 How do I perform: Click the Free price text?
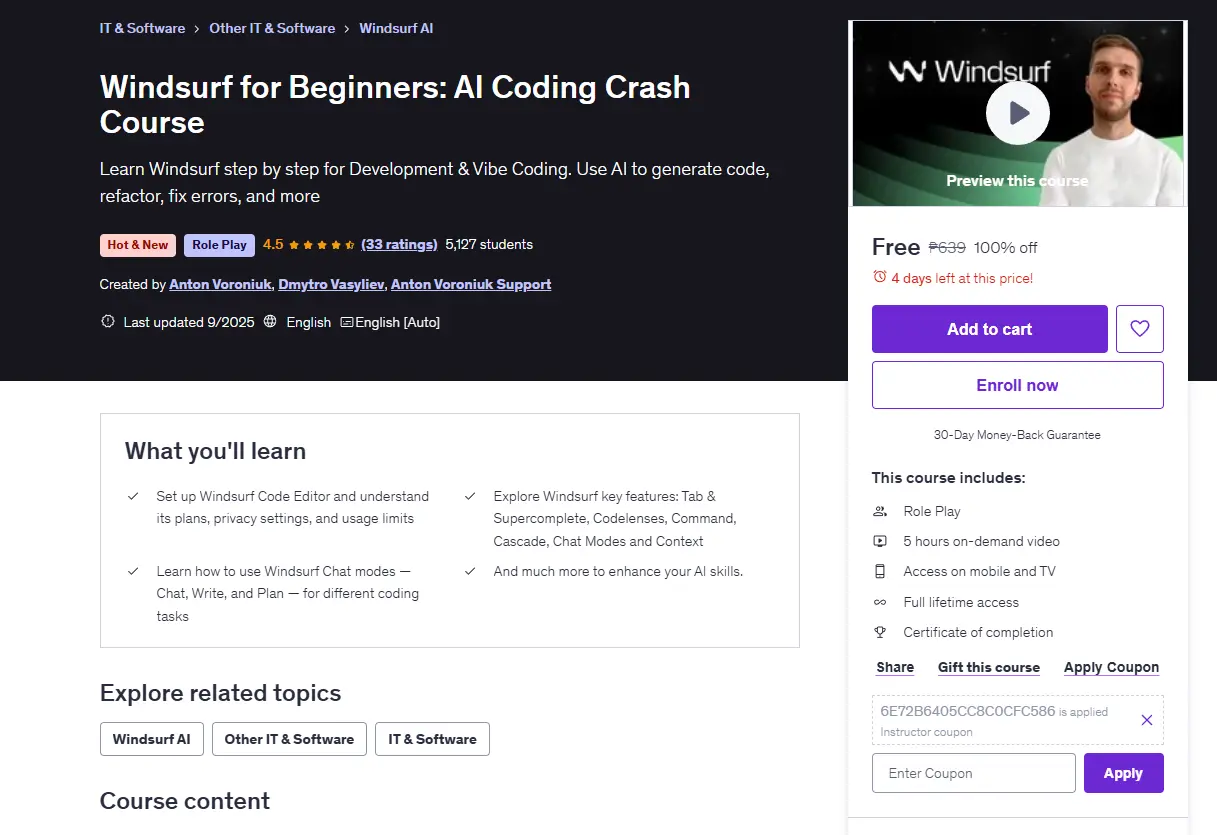pyautogui.click(x=896, y=247)
